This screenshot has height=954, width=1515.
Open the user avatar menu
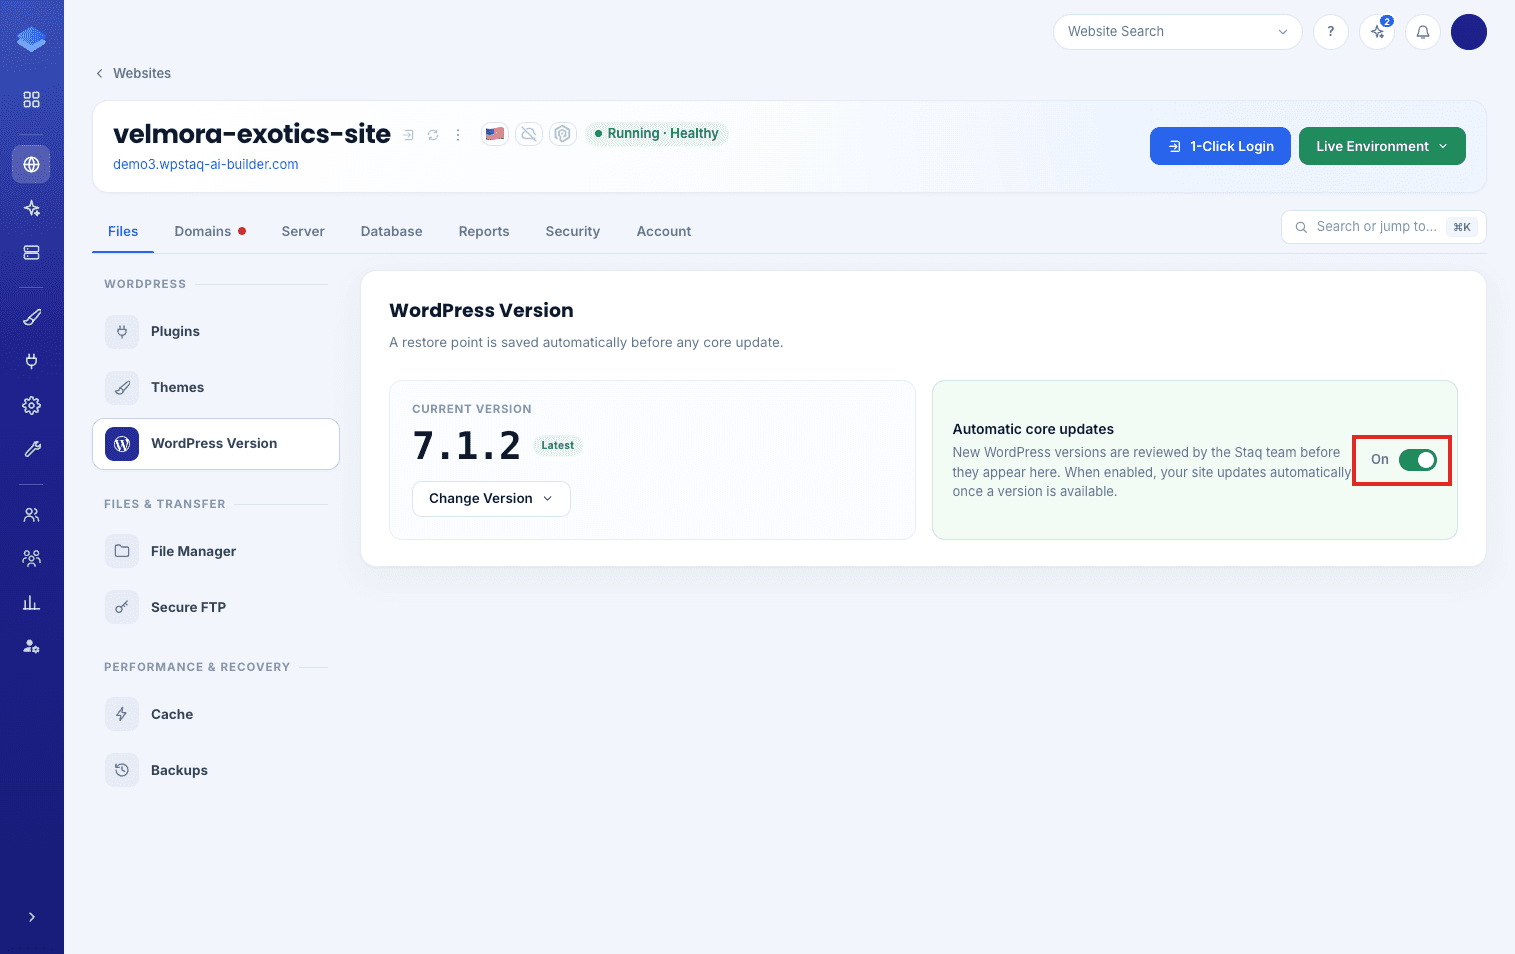click(1469, 32)
